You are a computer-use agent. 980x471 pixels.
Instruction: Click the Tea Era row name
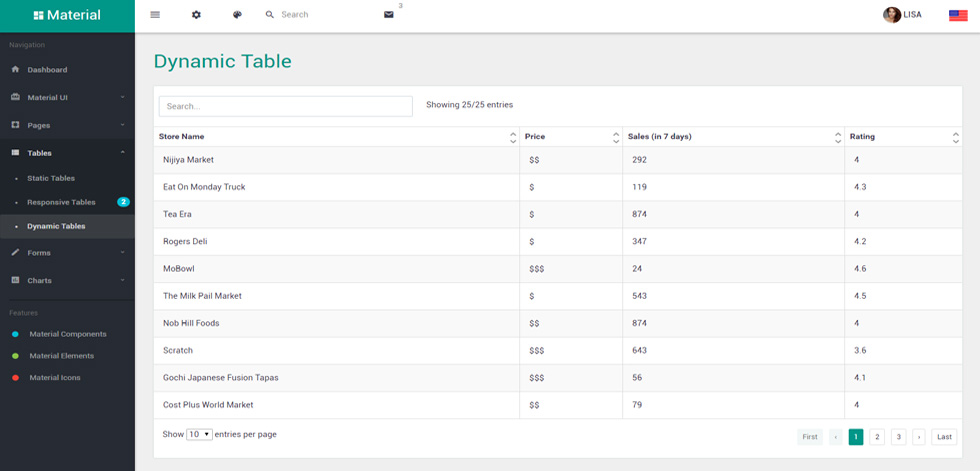coord(178,214)
